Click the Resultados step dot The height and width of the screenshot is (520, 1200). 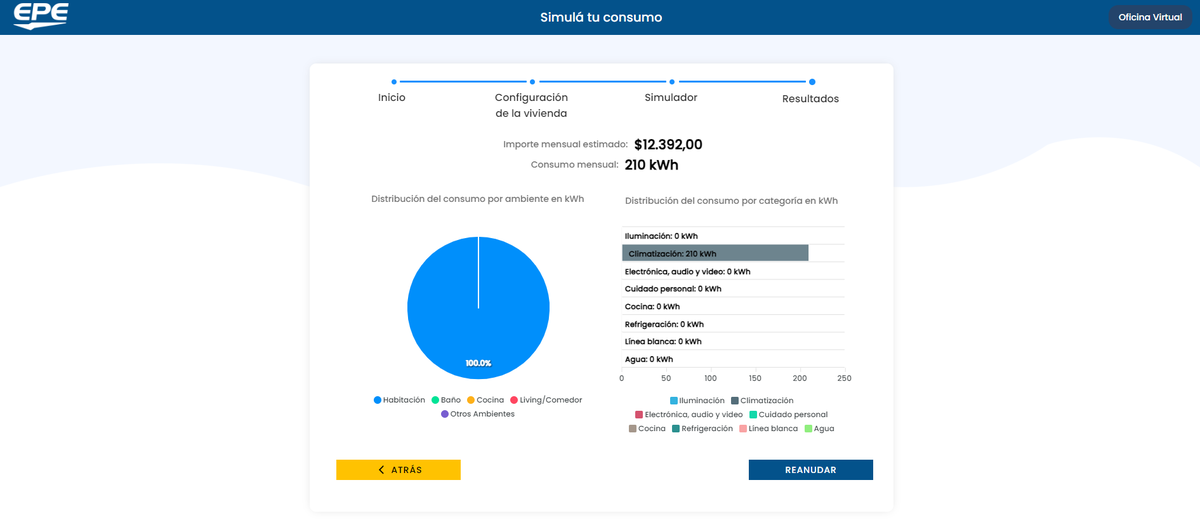tap(812, 82)
